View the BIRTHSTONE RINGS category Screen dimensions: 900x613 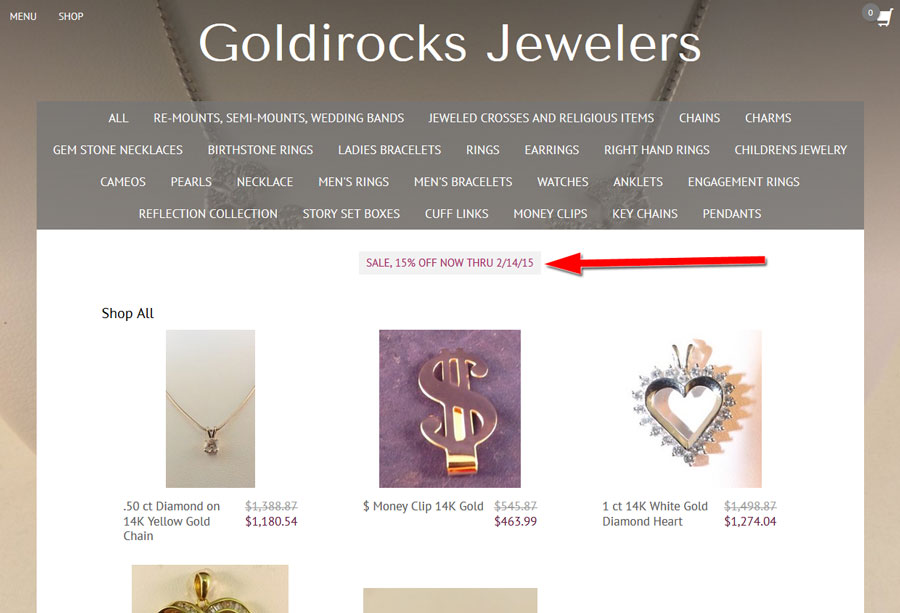pyautogui.click(x=260, y=150)
